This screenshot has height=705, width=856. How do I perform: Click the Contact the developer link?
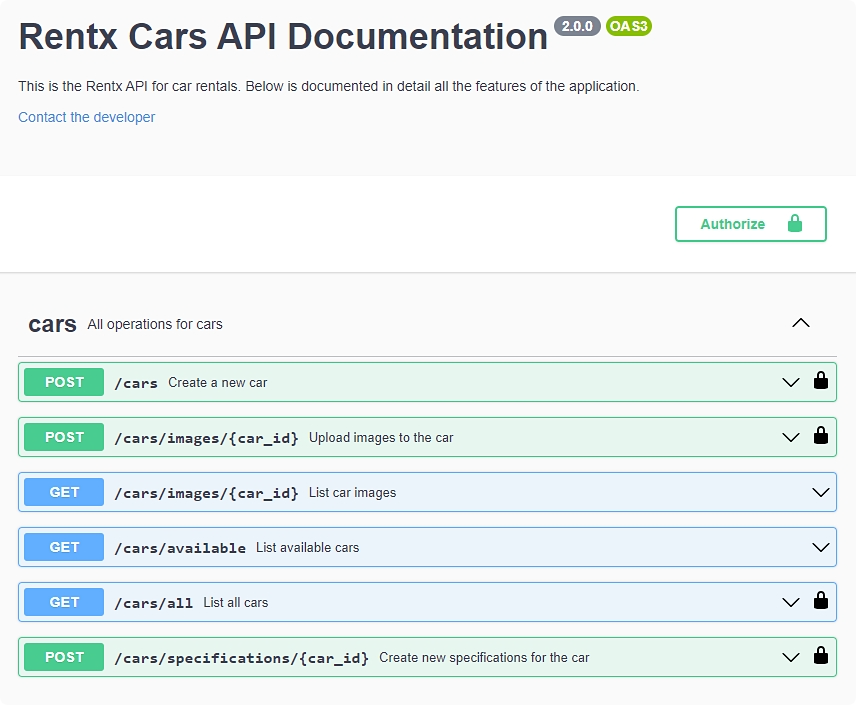pyautogui.click(x=86, y=117)
